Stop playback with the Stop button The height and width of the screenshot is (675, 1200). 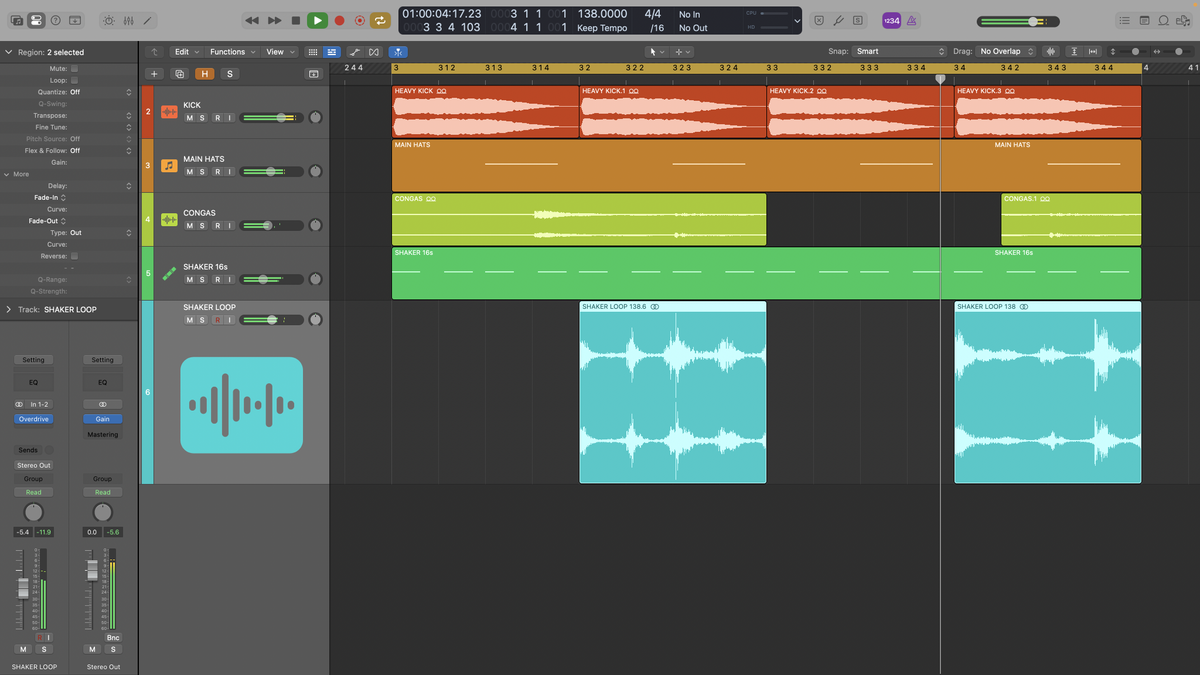[296, 20]
